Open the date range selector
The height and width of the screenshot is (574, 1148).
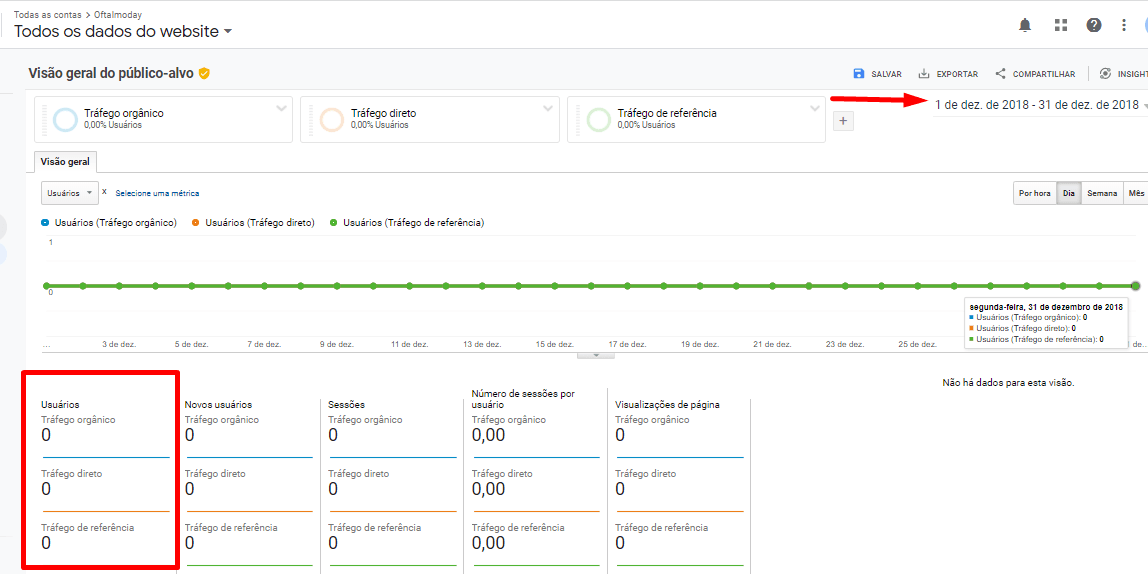click(1037, 105)
